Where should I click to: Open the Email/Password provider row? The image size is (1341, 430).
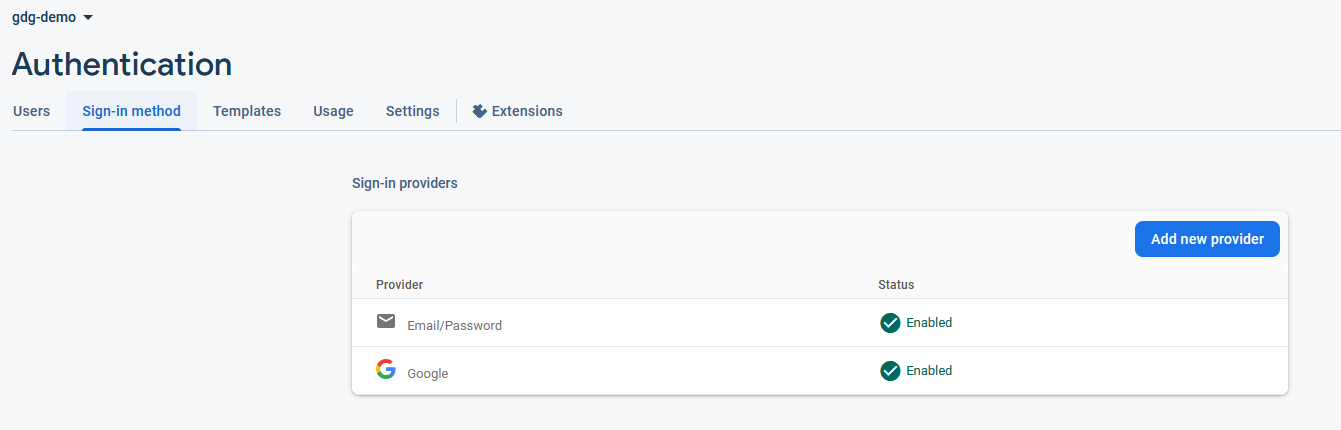point(454,325)
